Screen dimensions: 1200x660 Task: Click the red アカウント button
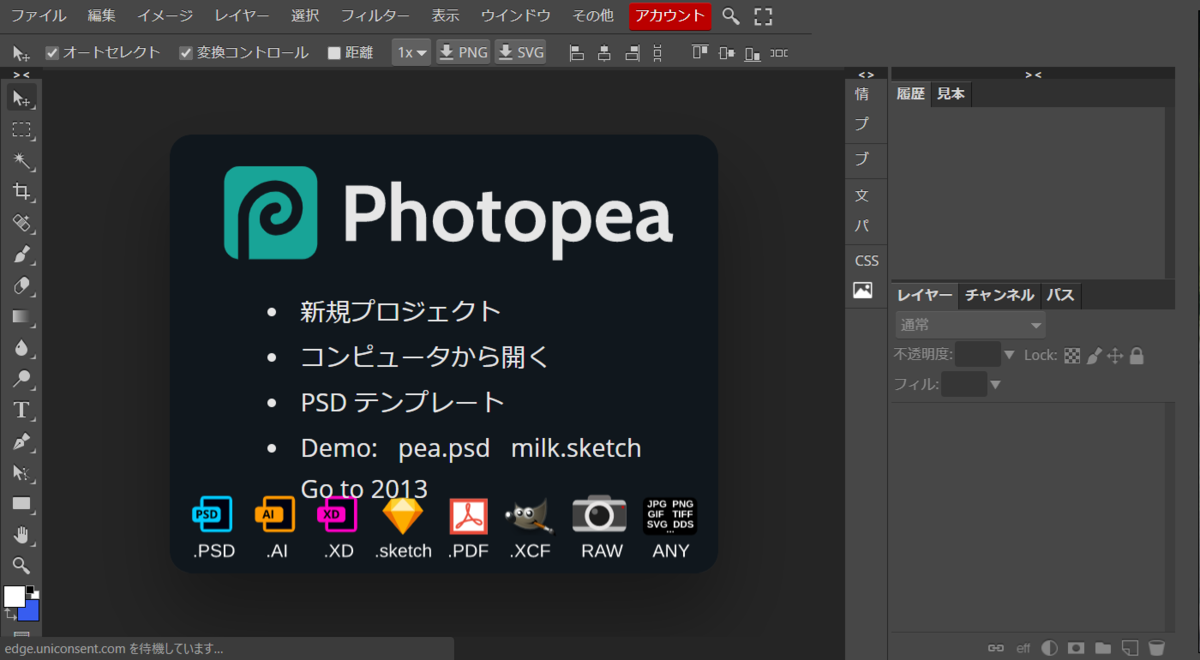670,16
